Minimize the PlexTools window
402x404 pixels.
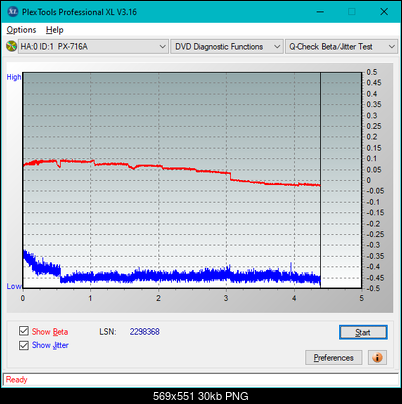(x=320, y=12)
